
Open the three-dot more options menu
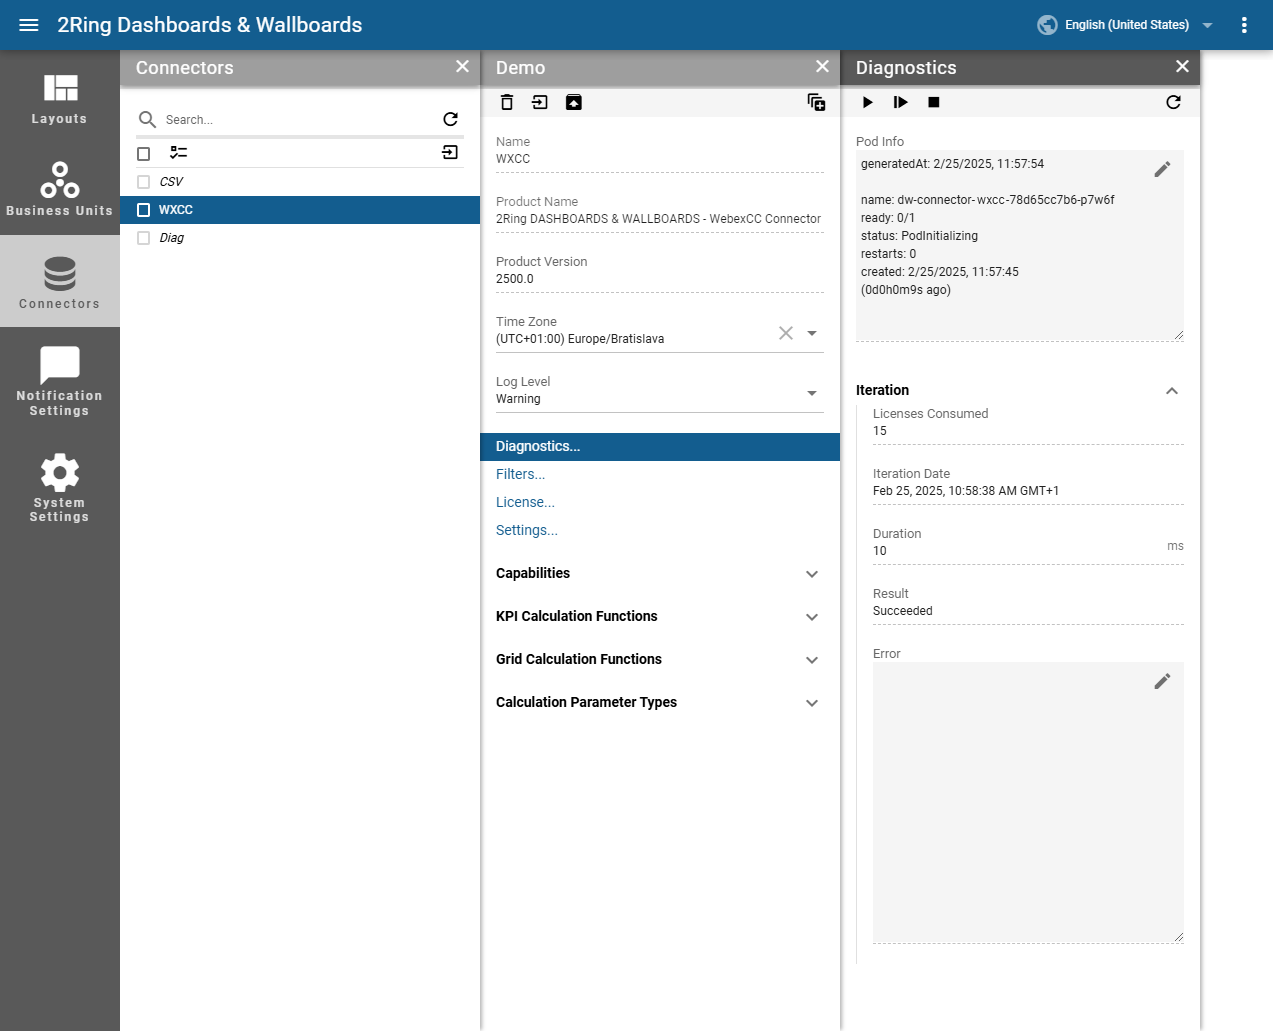1244,25
